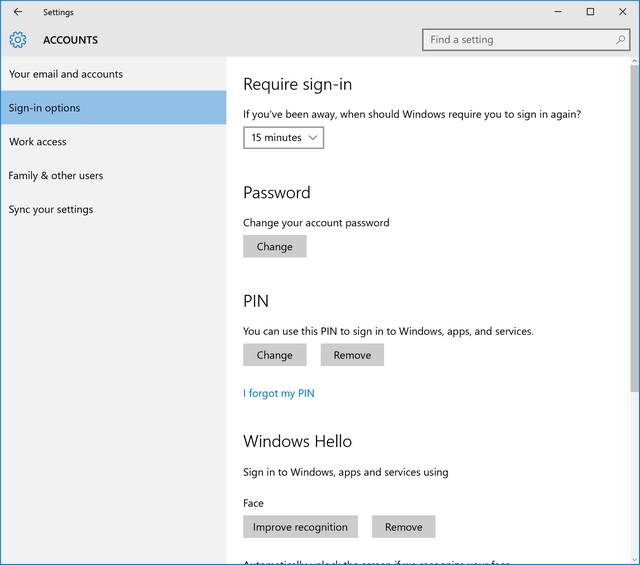Select Sign-in options in sidebar
Screen dimensions: 640x565
pyautogui.click(x=113, y=108)
